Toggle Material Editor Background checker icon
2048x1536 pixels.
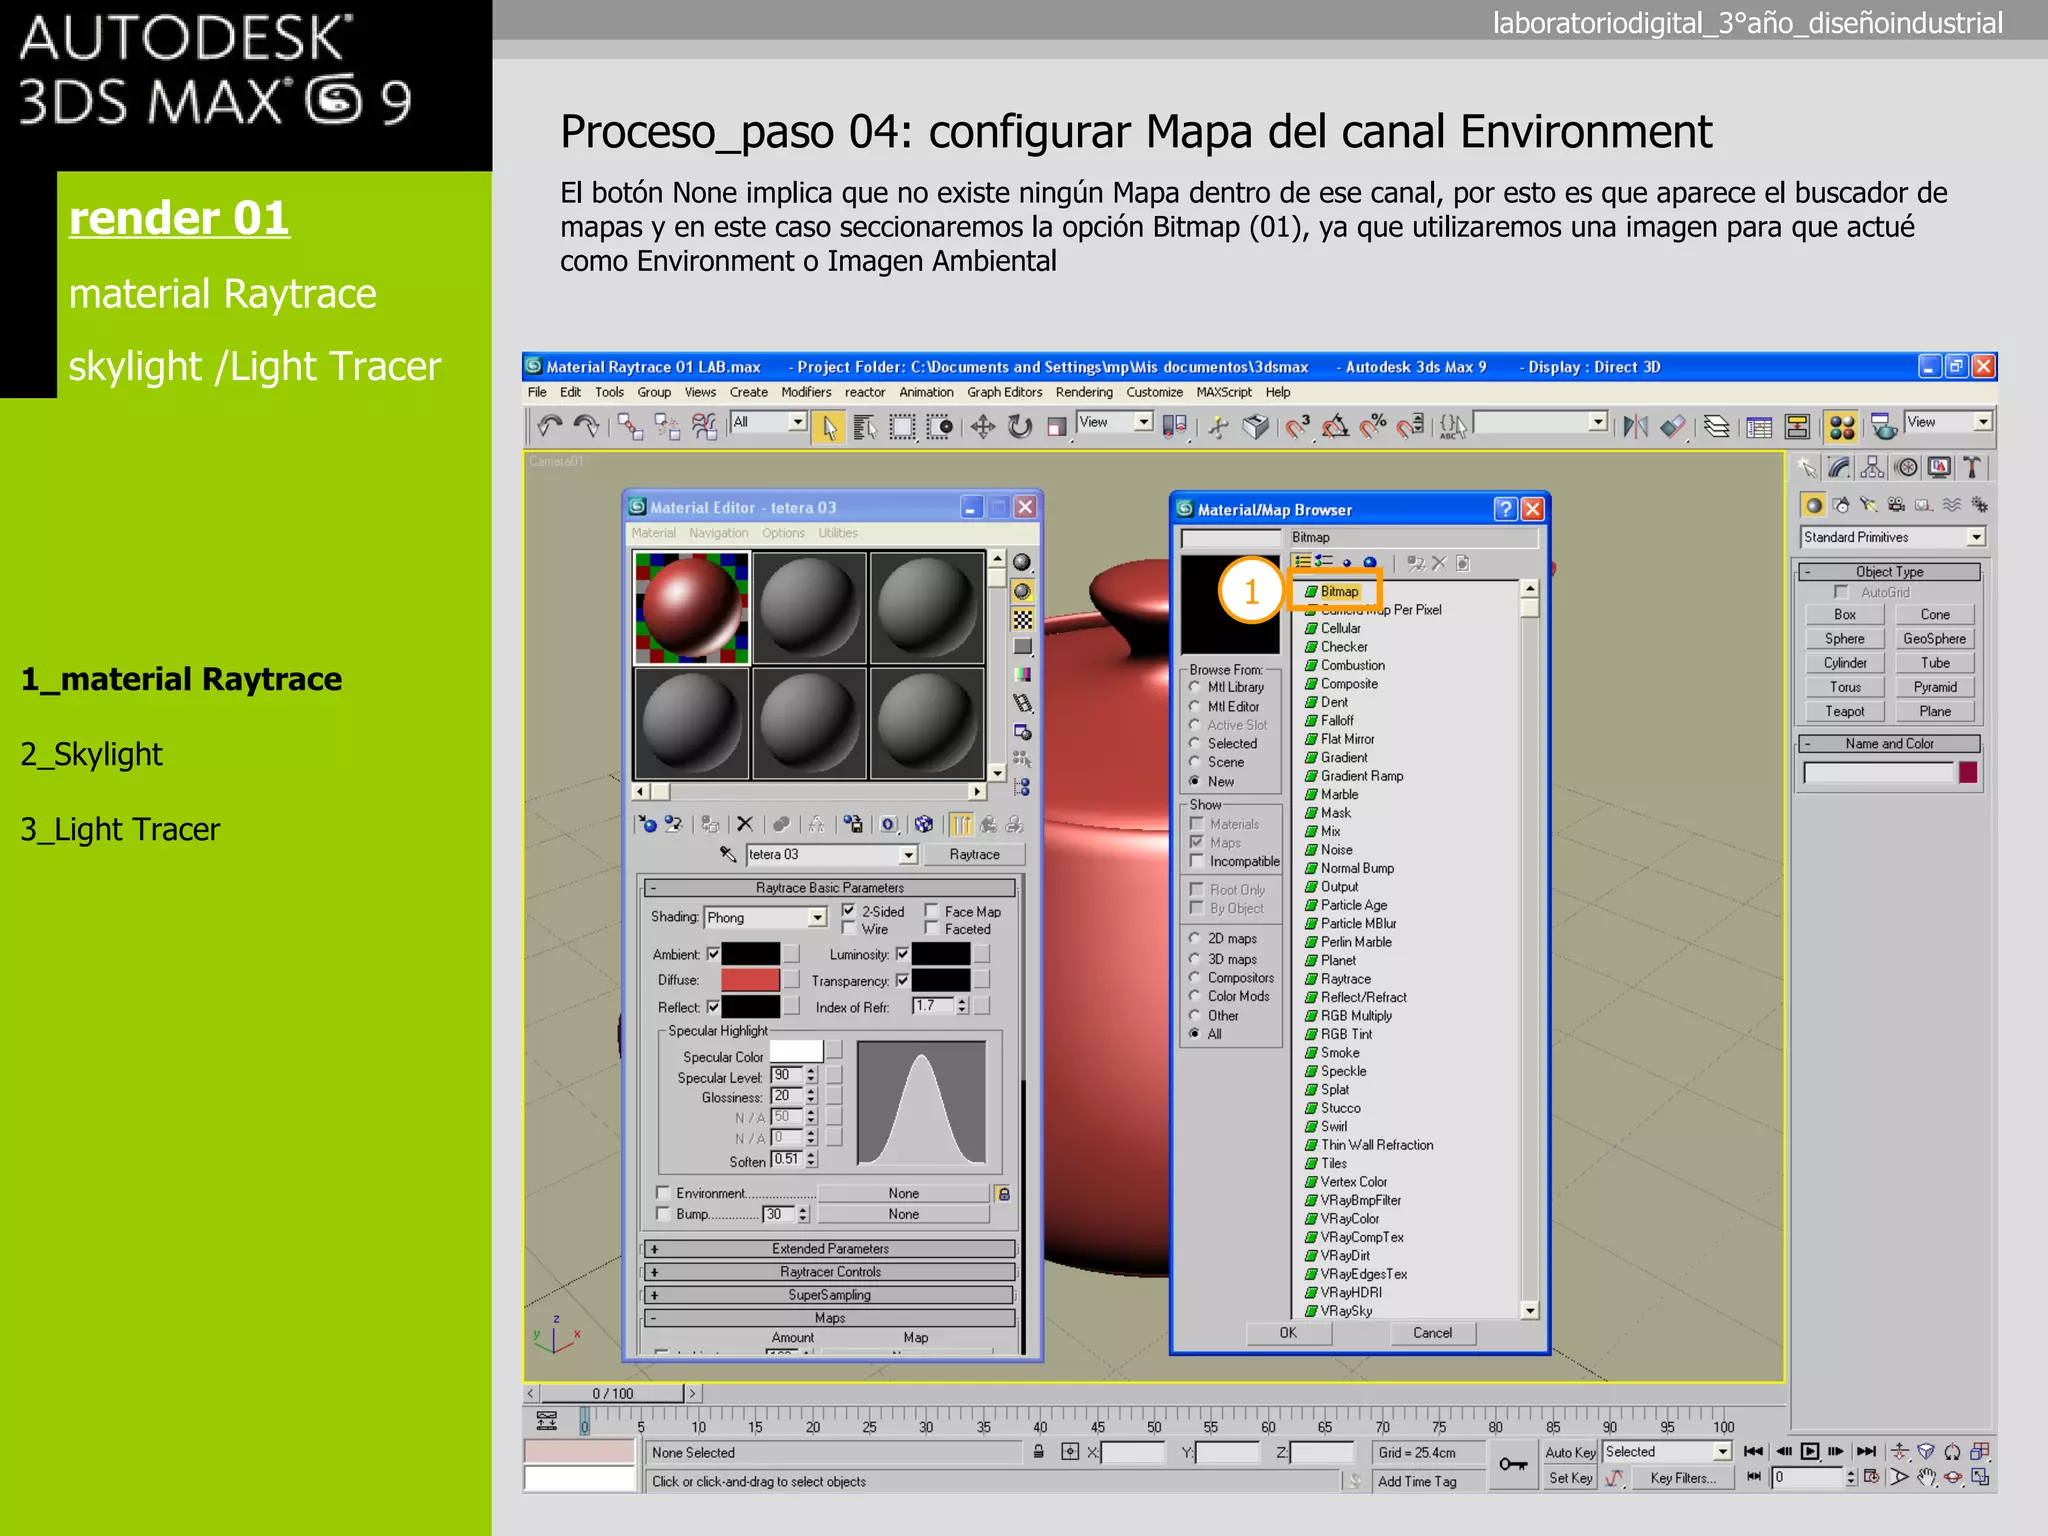pos(1022,619)
